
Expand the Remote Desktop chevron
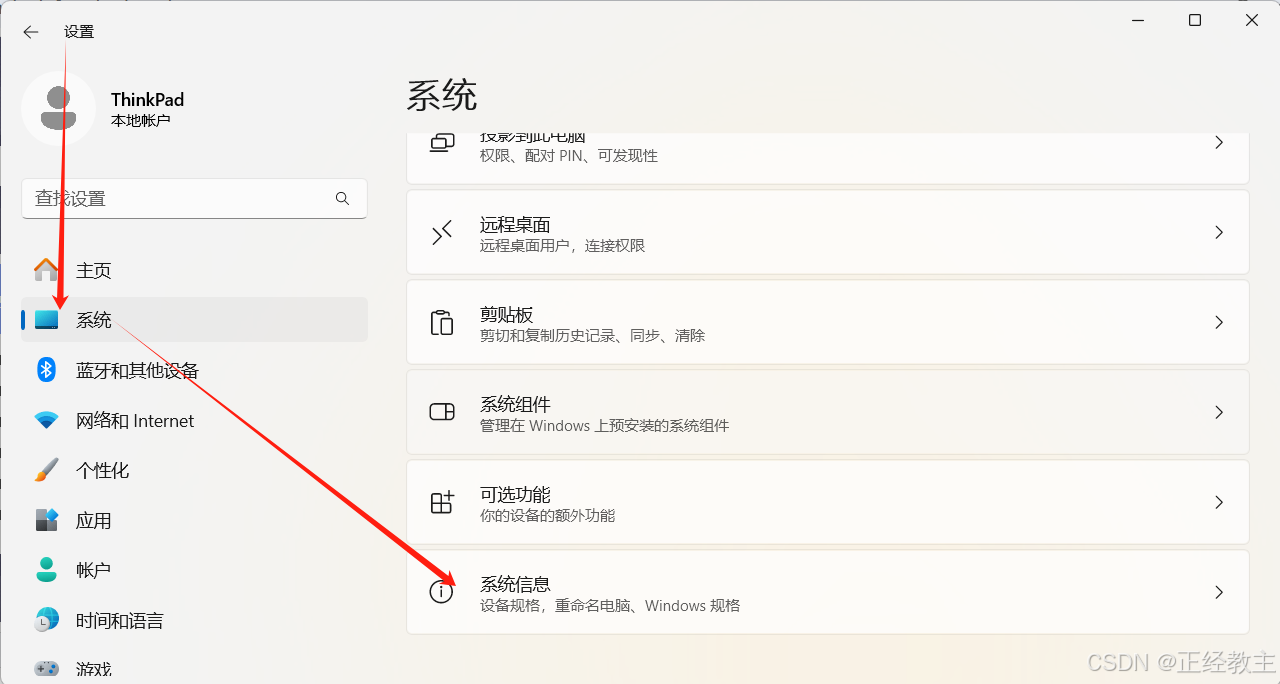[1218, 232]
